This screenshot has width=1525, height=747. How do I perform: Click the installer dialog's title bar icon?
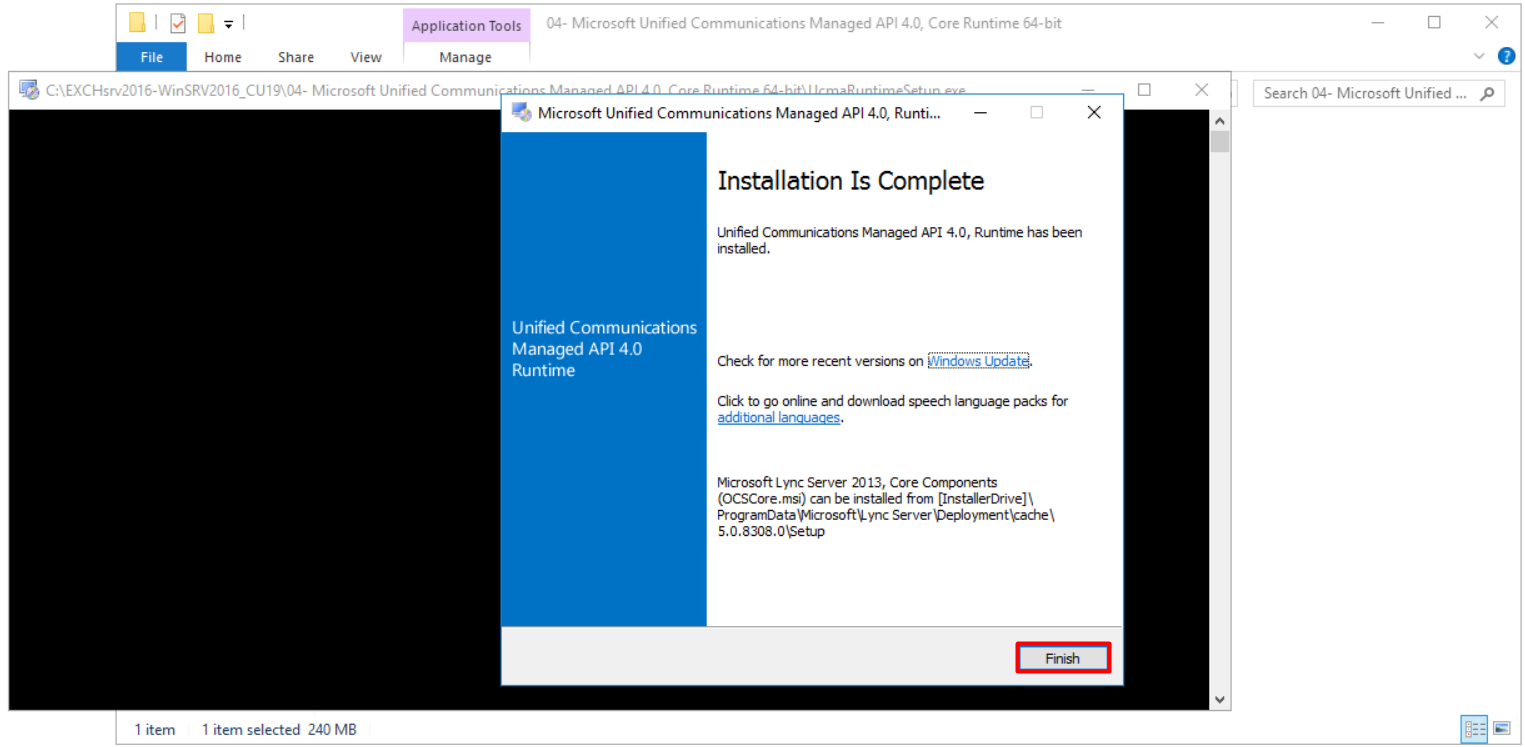[521, 113]
